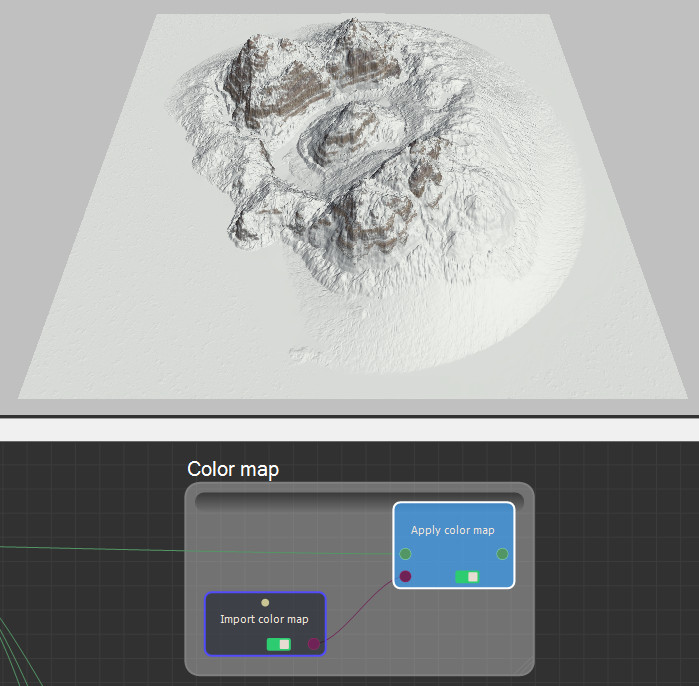Click the splitter bar between viewport and graph

click(x=349, y=417)
